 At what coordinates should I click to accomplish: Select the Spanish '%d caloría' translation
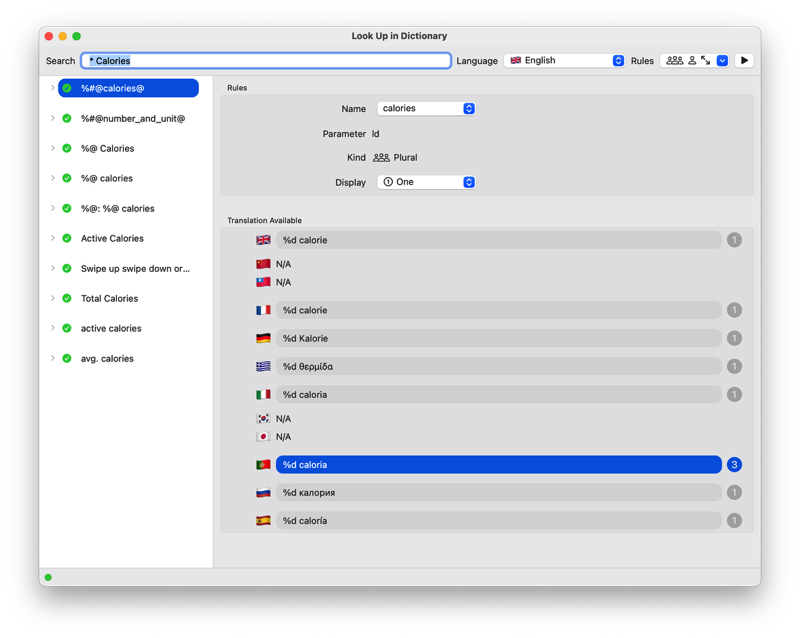tap(498, 521)
